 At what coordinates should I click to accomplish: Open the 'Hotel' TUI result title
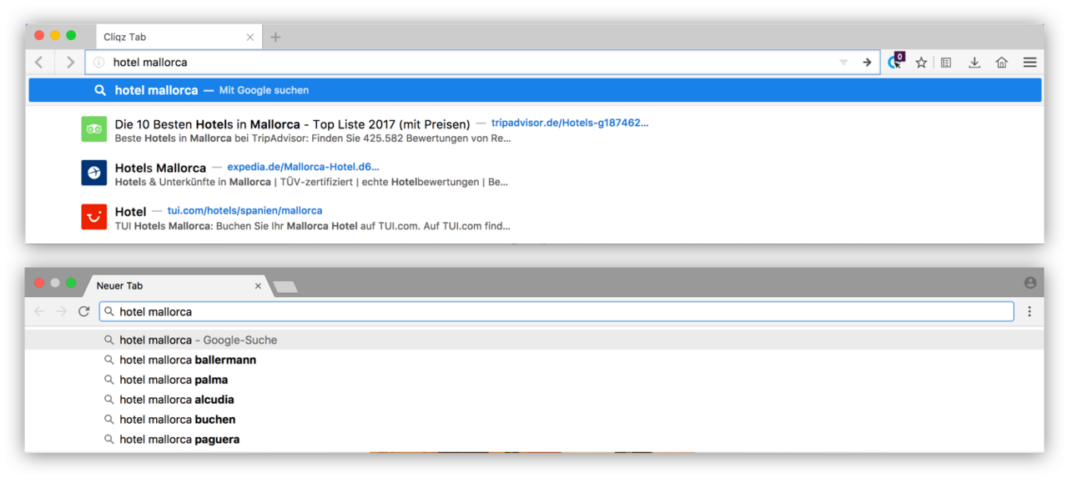pyautogui.click(x=130, y=211)
